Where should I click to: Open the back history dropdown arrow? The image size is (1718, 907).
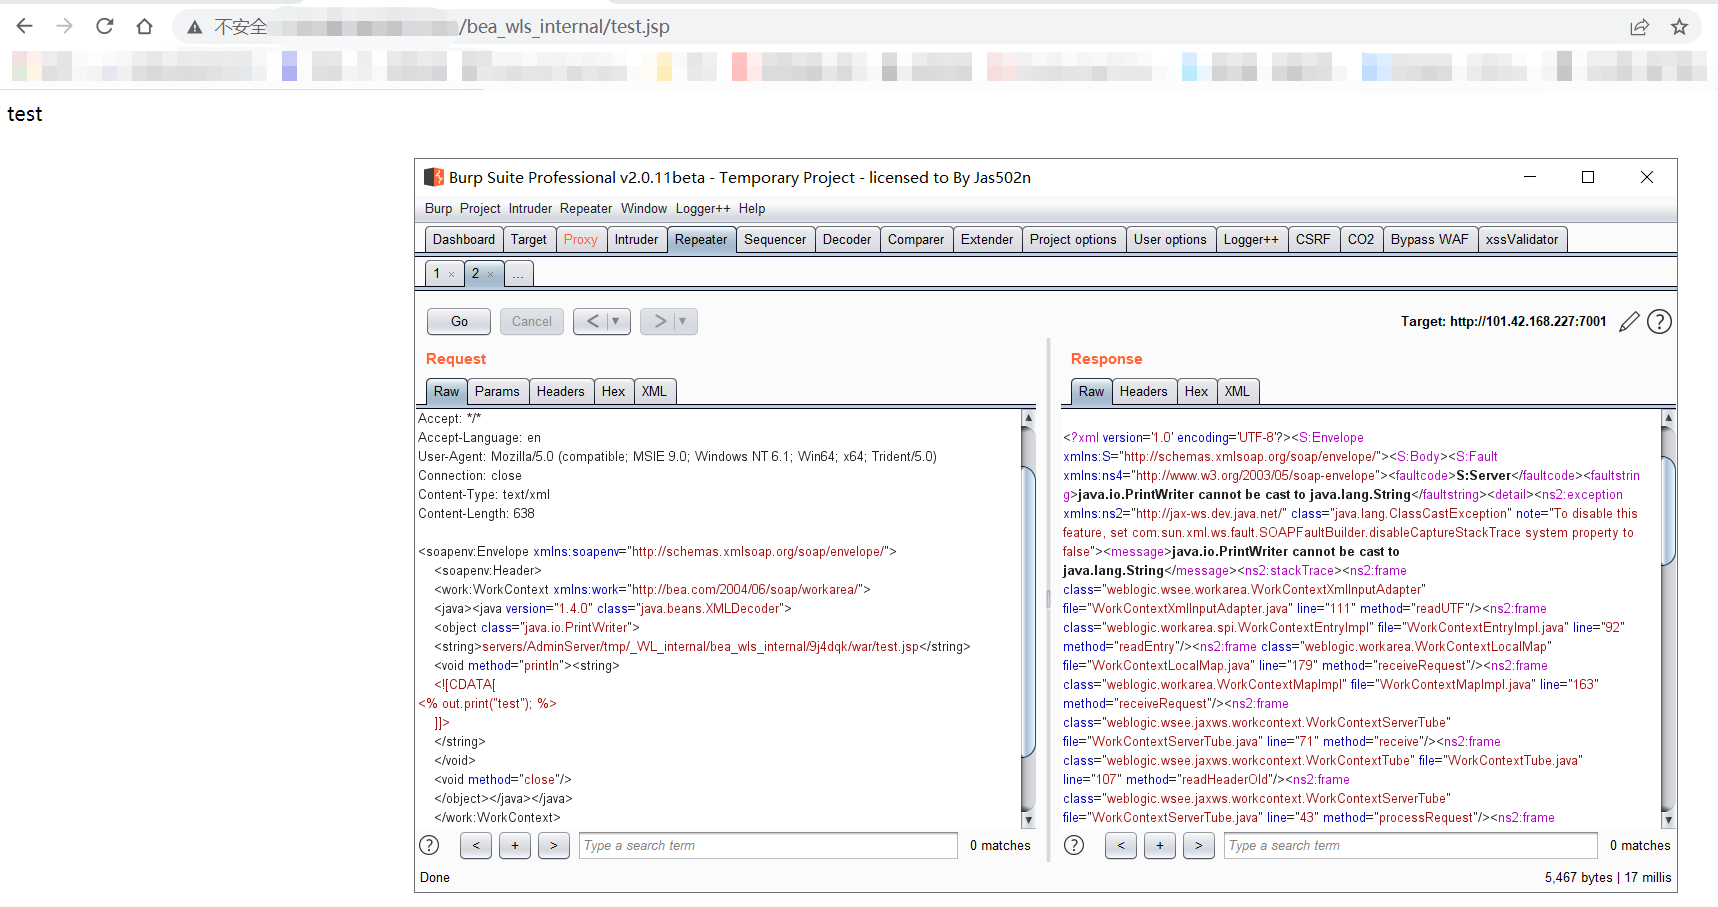tap(616, 321)
